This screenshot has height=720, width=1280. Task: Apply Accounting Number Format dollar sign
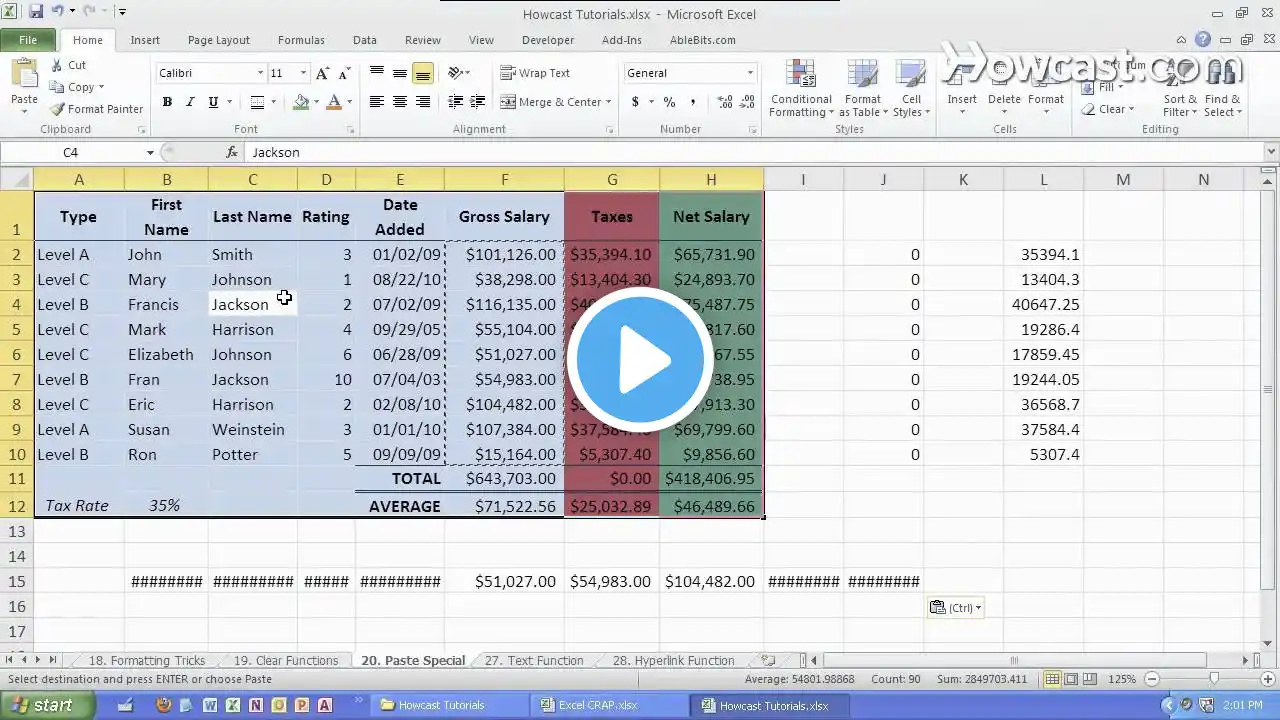click(635, 102)
